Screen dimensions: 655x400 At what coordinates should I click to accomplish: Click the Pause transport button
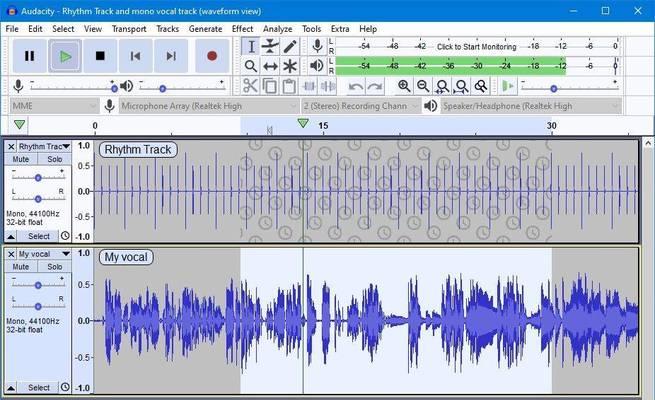point(29,56)
